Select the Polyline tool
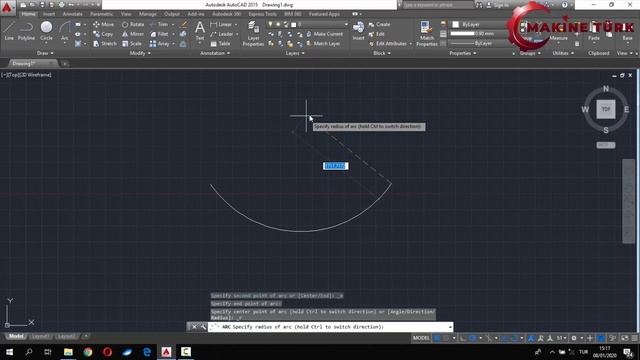Image resolution: width=640 pixels, height=360 pixels. (26, 31)
